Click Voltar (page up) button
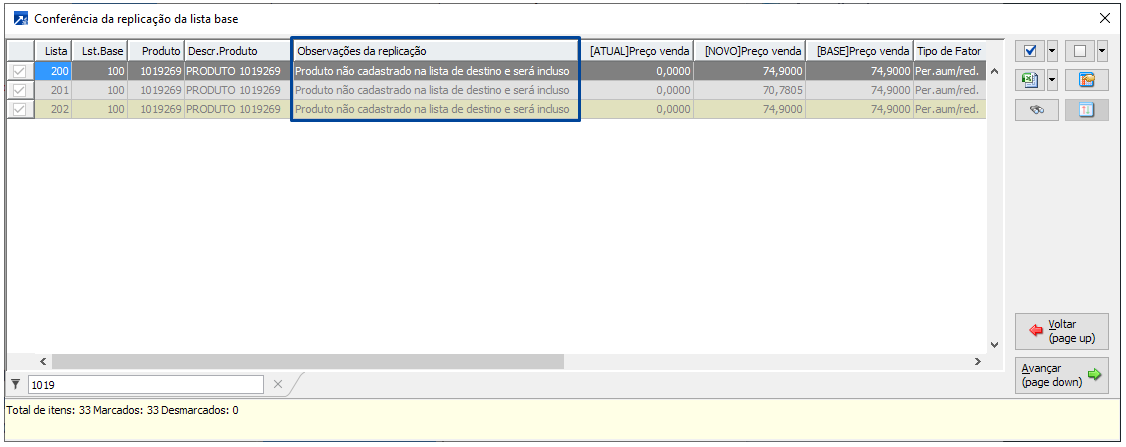 [1061, 331]
